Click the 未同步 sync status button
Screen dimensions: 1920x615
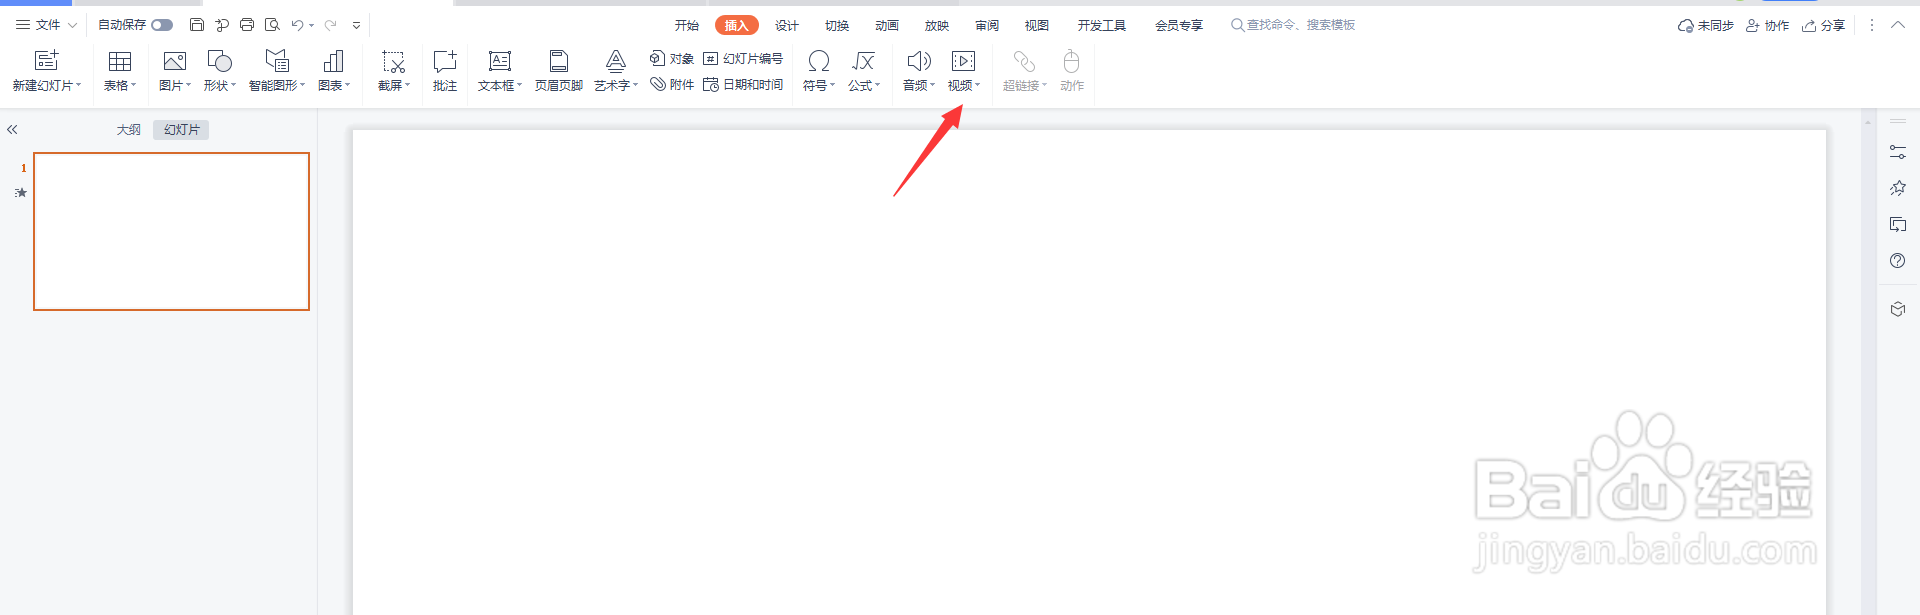(x=1705, y=25)
